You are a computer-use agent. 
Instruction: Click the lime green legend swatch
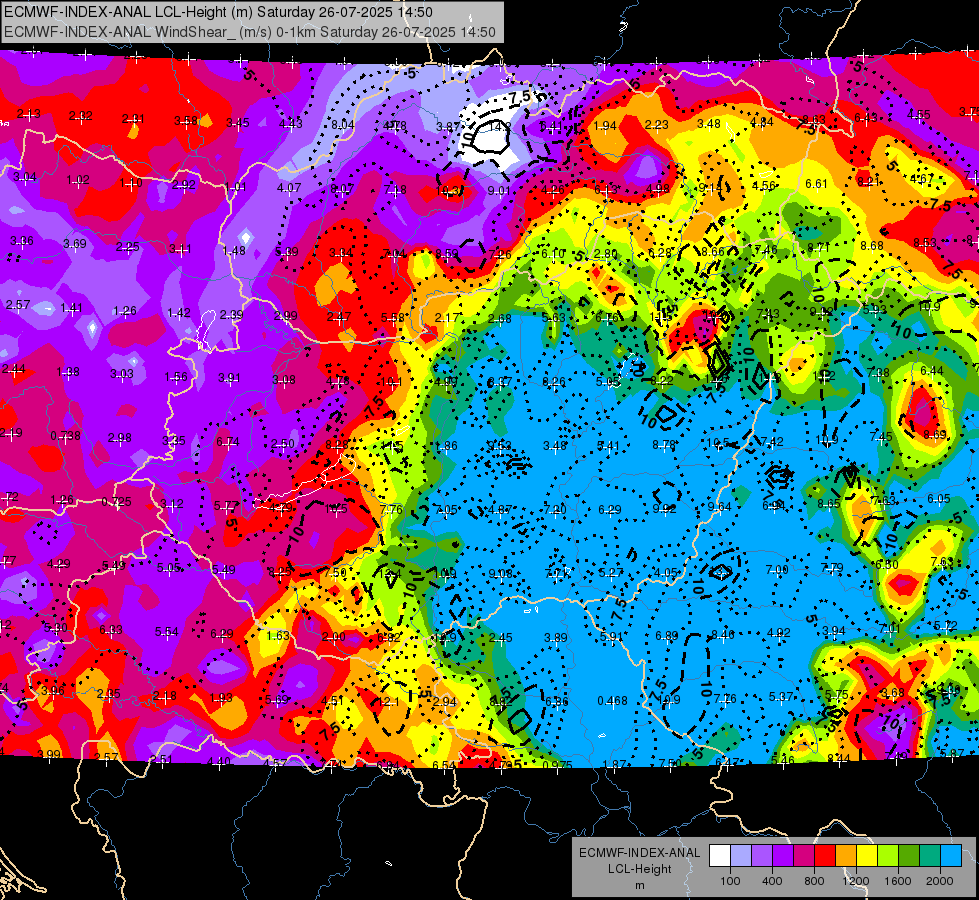point(888,856)
